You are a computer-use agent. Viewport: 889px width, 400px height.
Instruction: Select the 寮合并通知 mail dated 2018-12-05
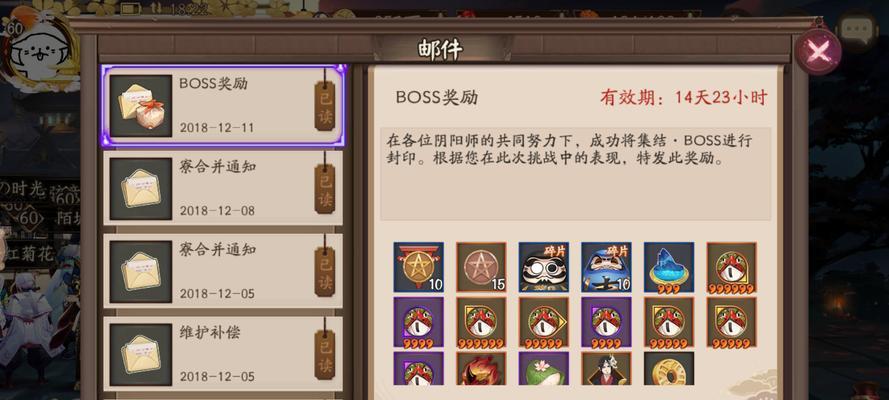(x=223, y=271)
